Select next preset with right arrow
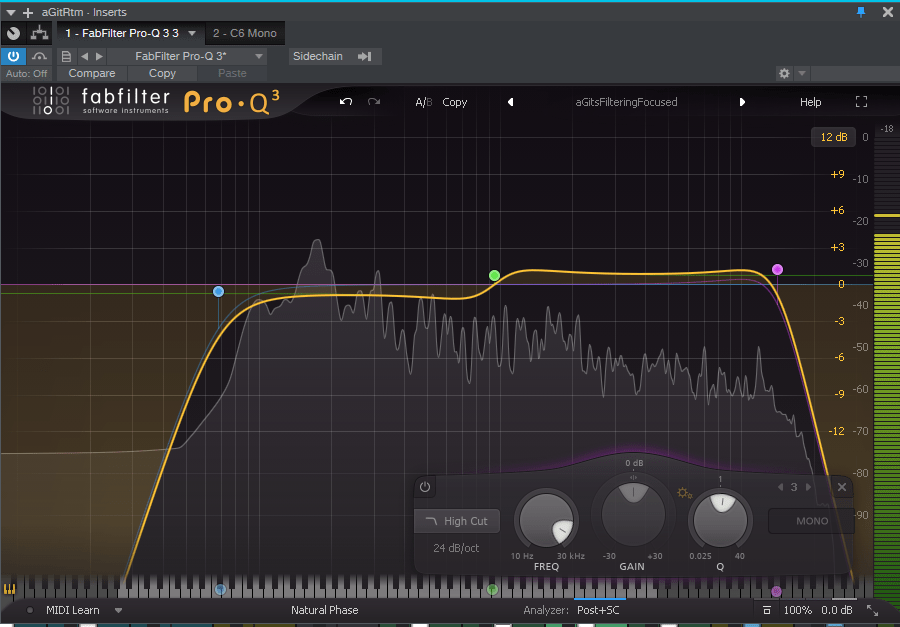Image resolution: width=900 pixels, height=627 pixels. pos(742,102)
